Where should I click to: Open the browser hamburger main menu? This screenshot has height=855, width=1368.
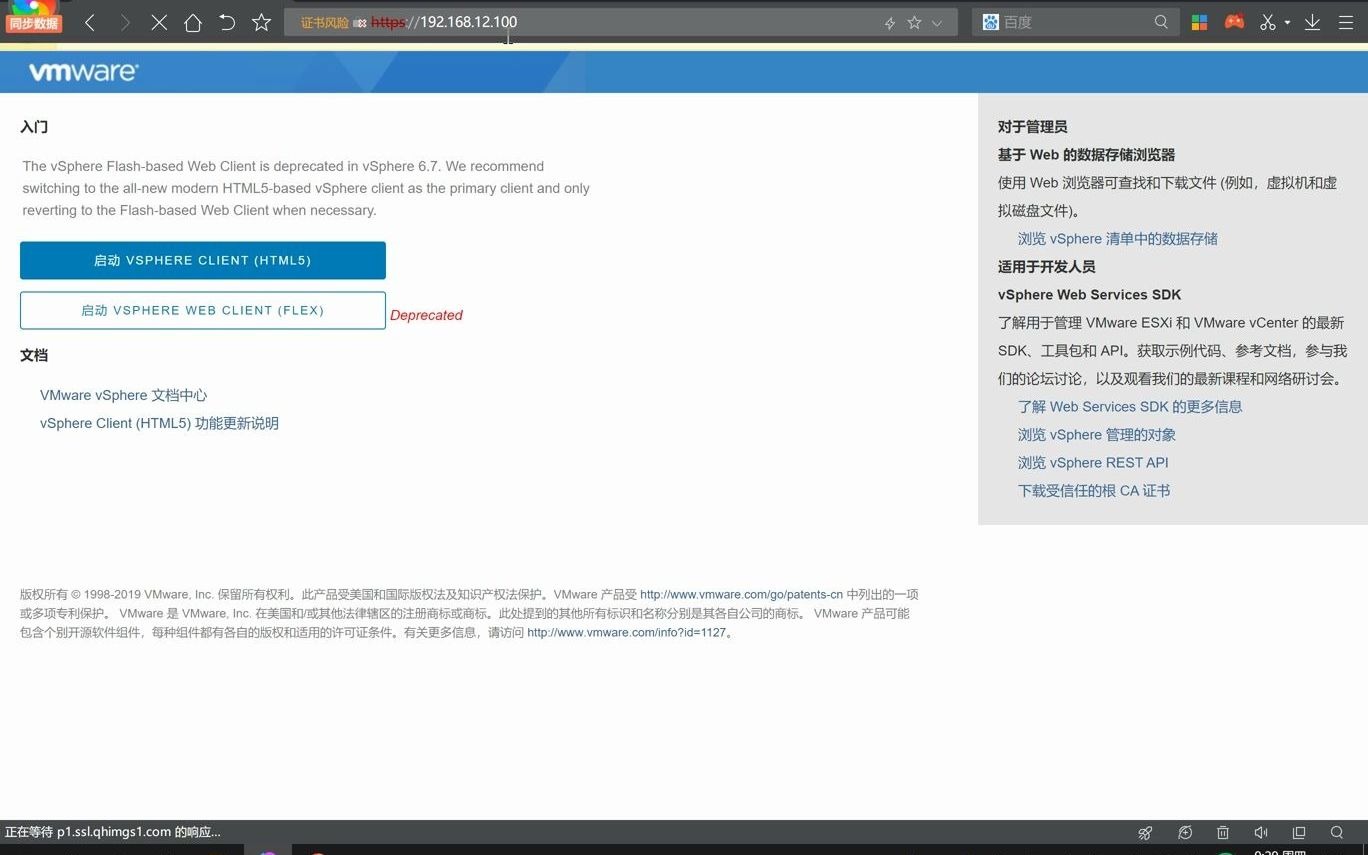click(1346, 22)
